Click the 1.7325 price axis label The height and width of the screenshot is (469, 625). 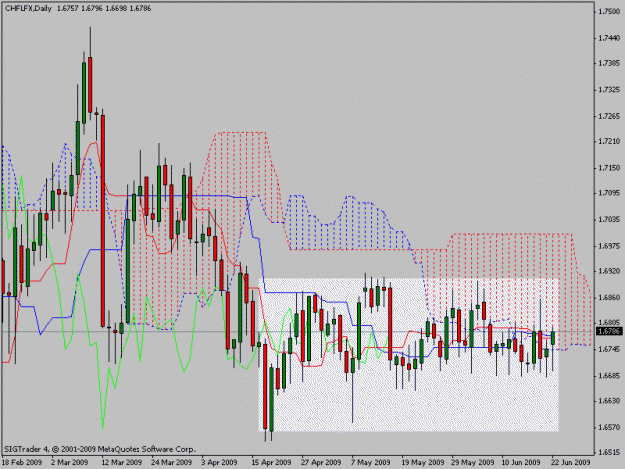609,90
